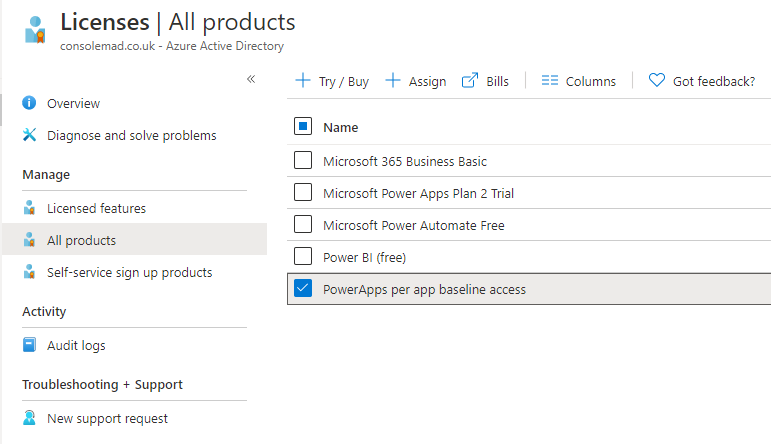
Task: Go to Licensed features
Action: pyautogui.click(x=96, y=208)
